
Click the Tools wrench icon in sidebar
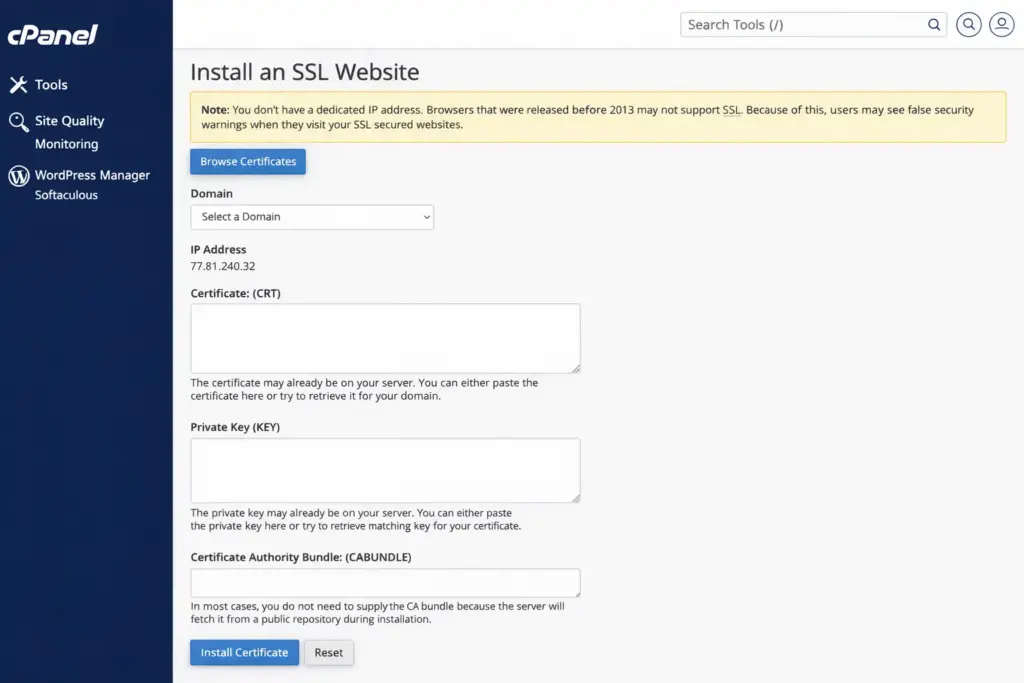click(x=18, y=85)
